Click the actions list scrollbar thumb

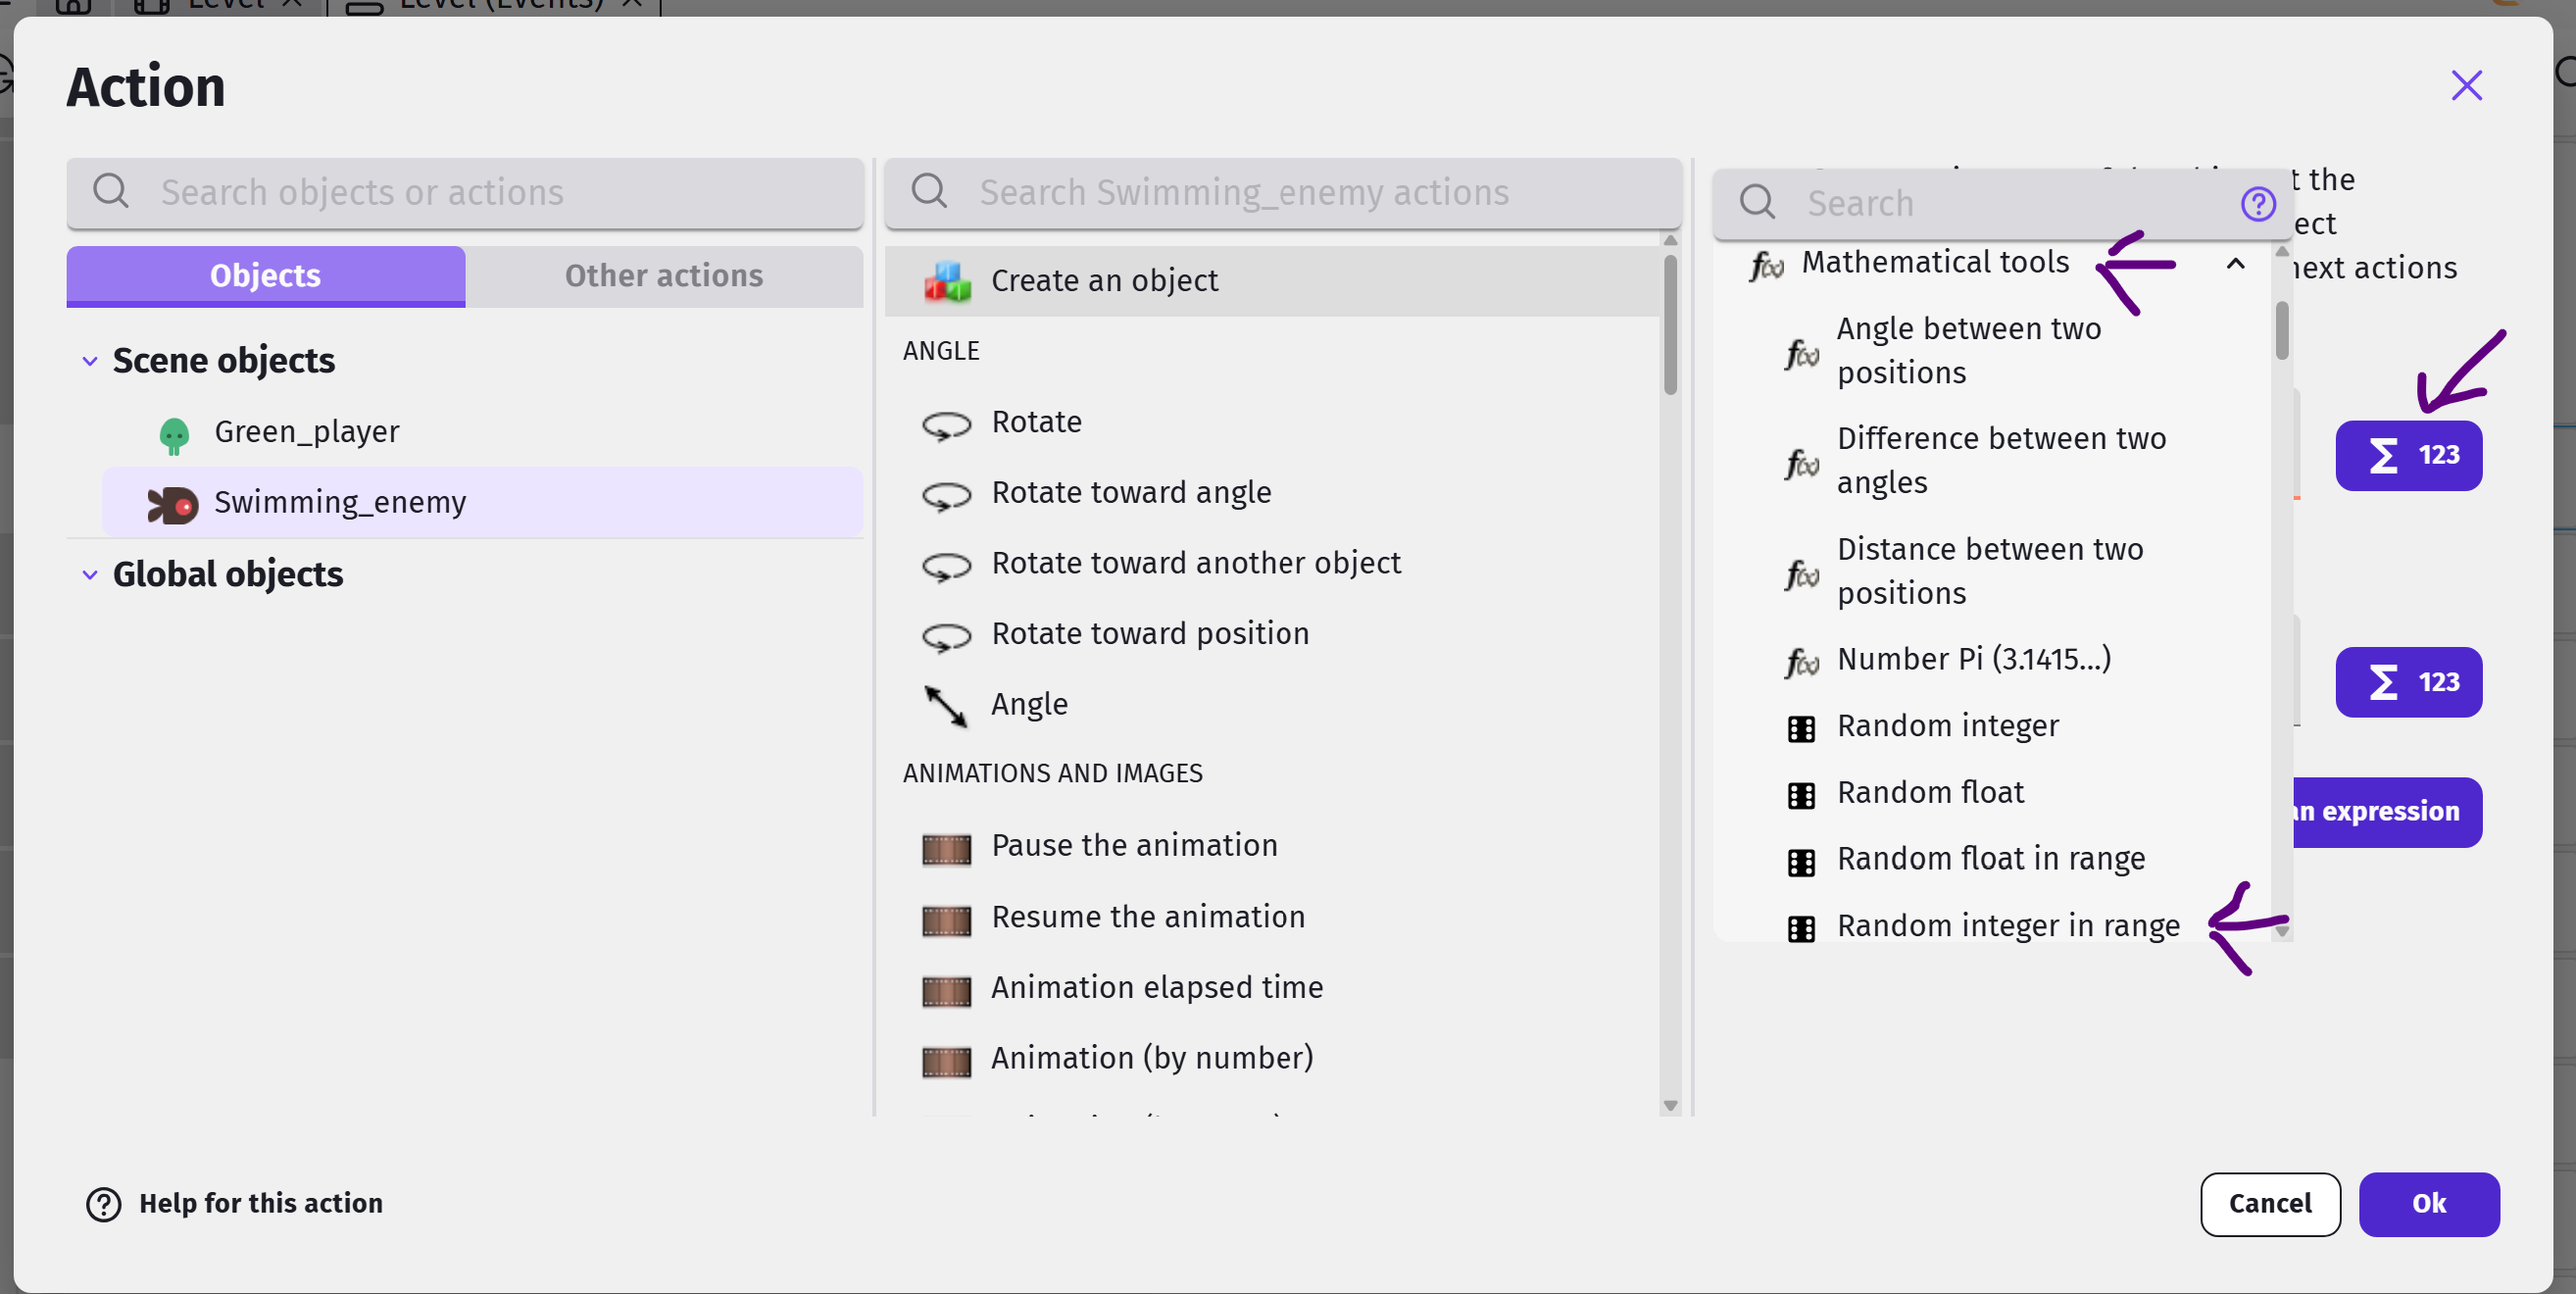coord(1670,325)
